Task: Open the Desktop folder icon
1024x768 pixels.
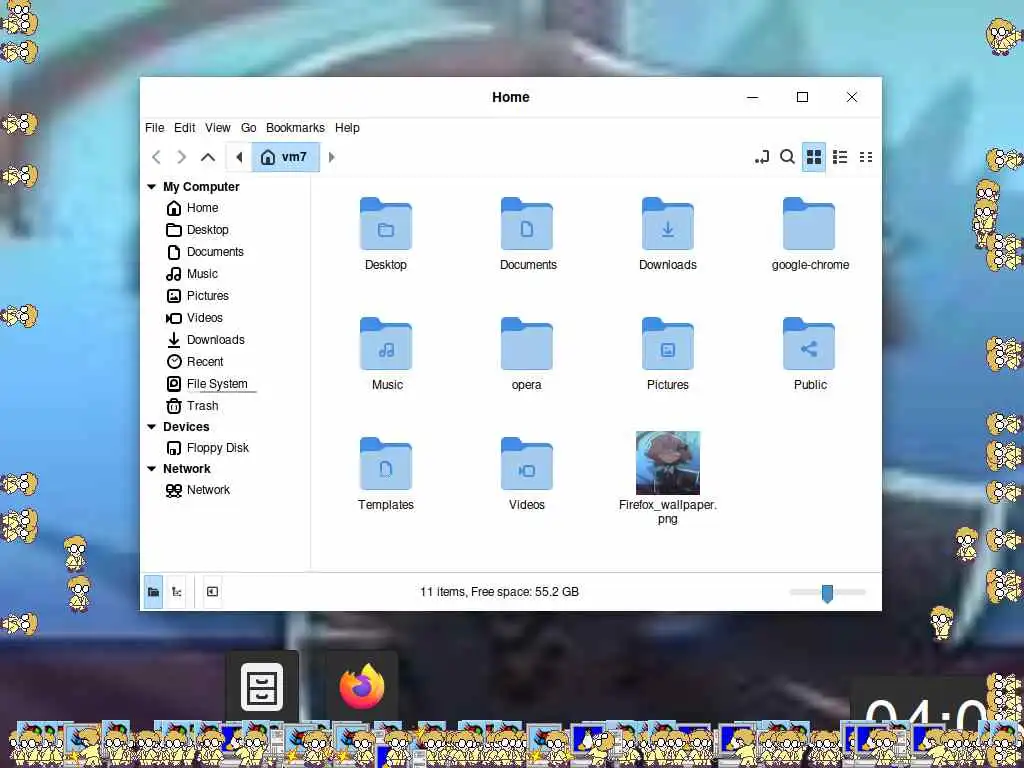Action: click(385, 224)
